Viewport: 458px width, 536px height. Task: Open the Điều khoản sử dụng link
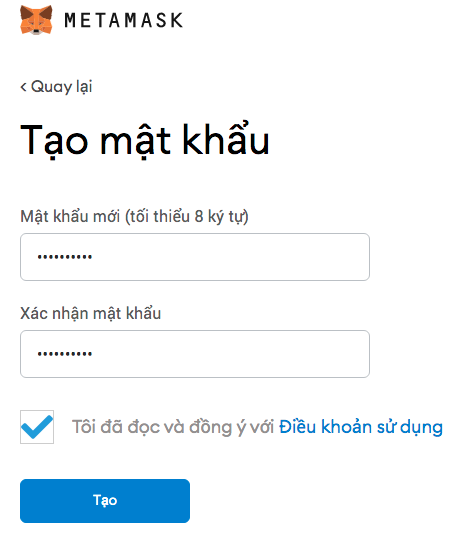[x=361, y=427]
